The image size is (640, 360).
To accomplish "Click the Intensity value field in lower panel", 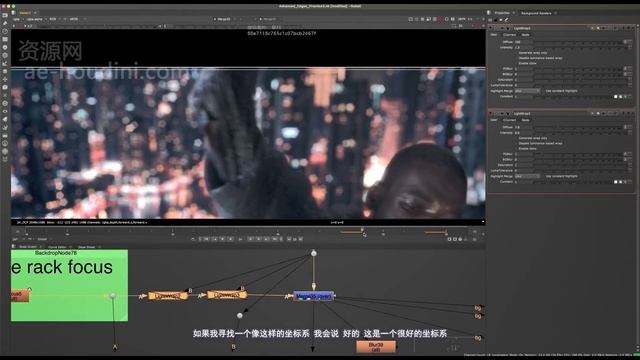I will pos(523,133).
